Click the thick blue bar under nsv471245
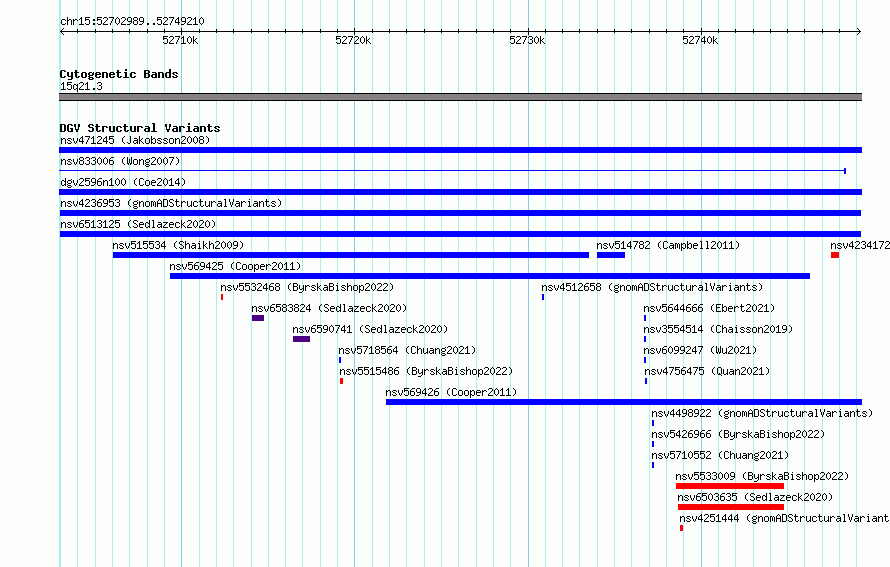 (461, 150)
